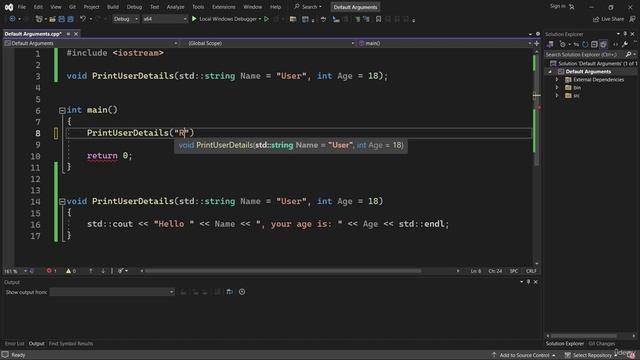
Task: Open x64 platform dropdown
Action: [164, 19]
